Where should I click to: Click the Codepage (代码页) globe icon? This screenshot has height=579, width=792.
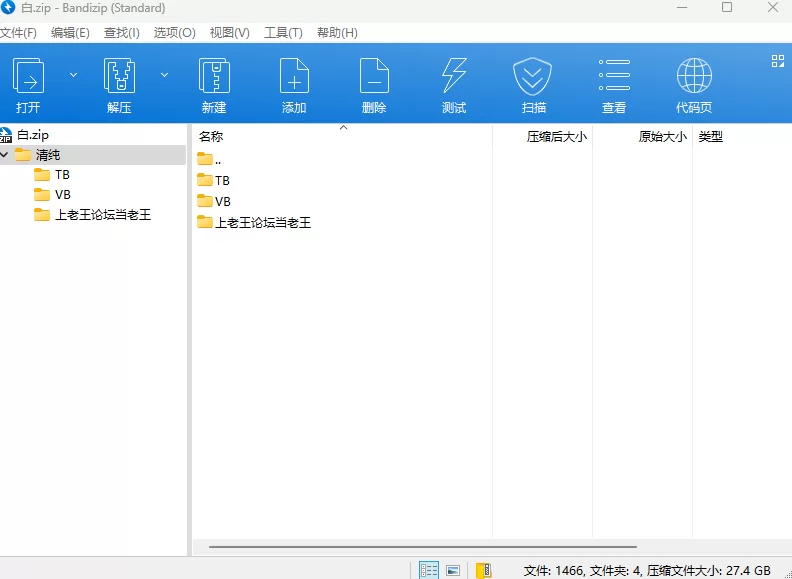pyautogui.click(x=694, y=76)
